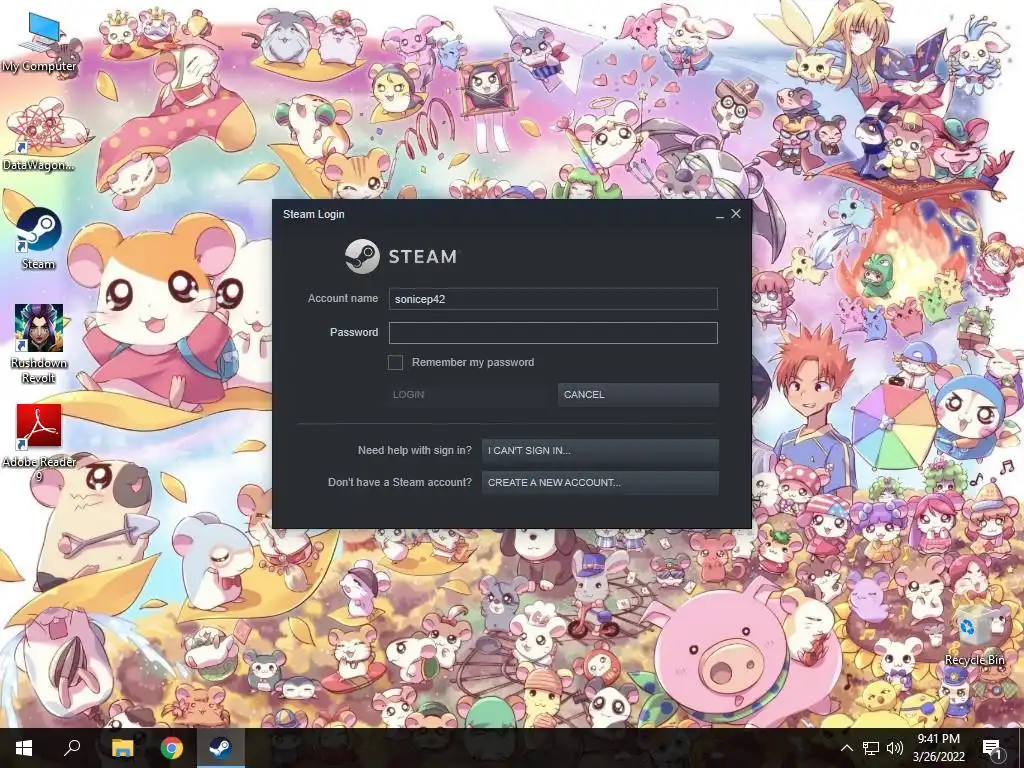Viewport: 1024px width, 768px height.
Task: Close the Steam Login window
Action: pos(736,214)
